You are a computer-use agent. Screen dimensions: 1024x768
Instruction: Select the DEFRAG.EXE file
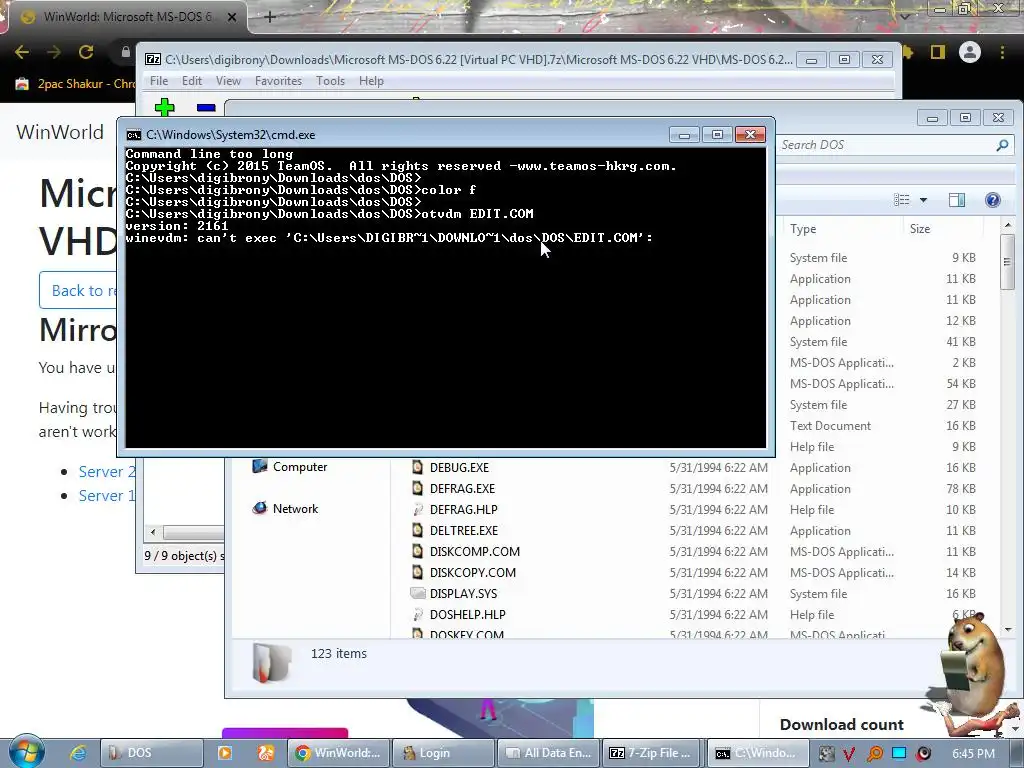462,488
